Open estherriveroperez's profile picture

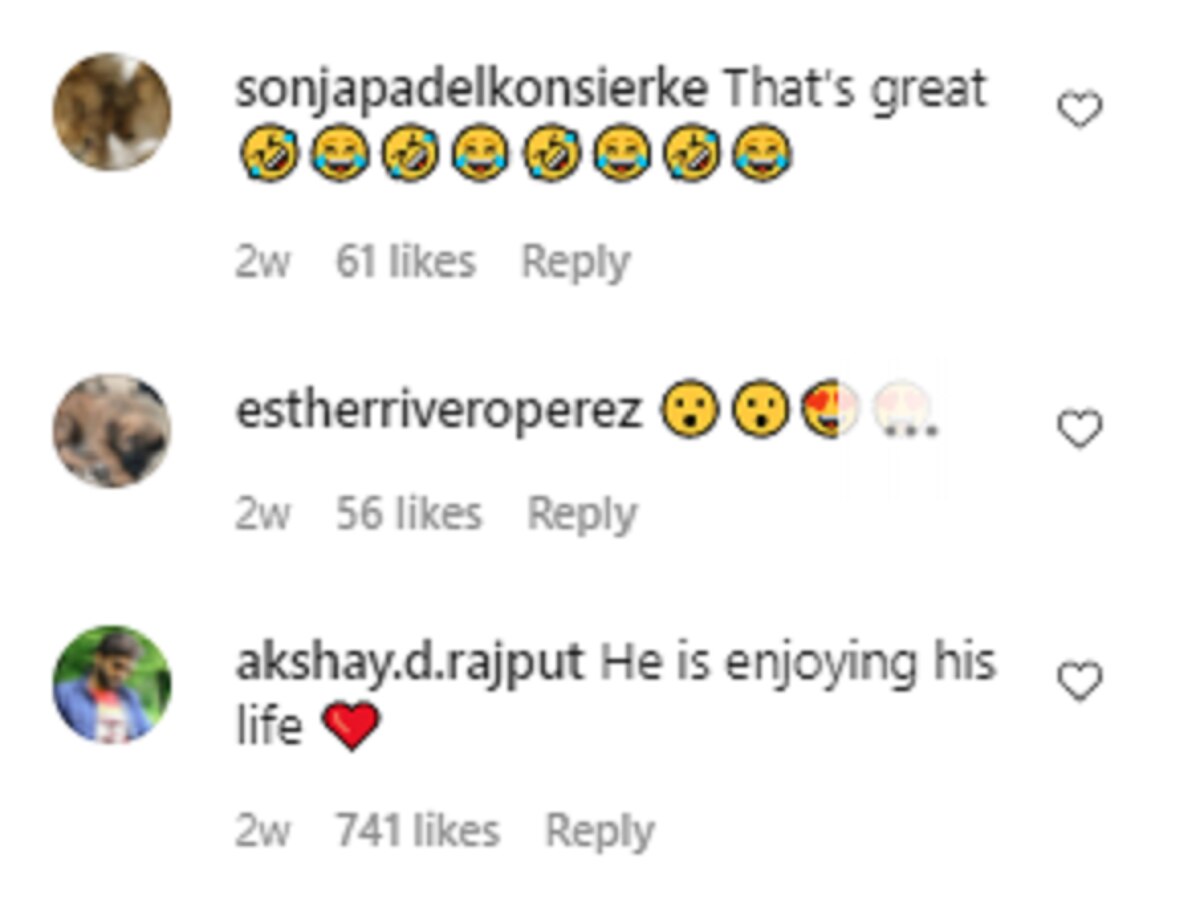[112, 431]
